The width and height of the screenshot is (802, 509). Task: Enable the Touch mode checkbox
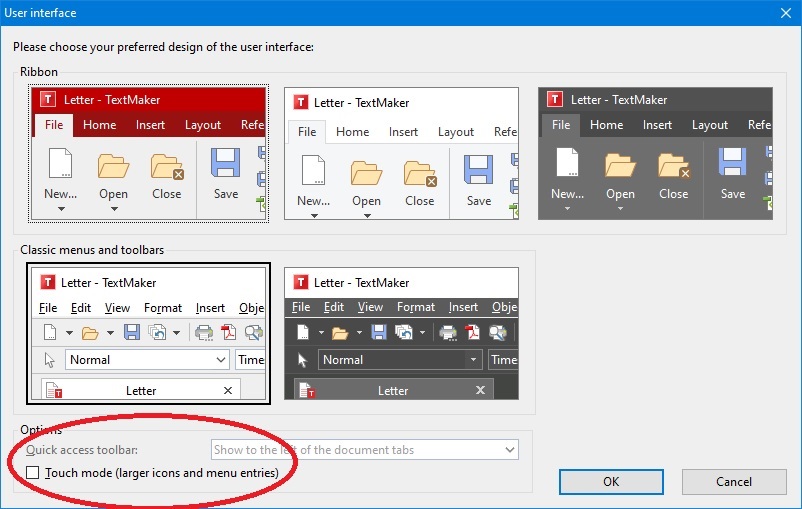(34, 472)
